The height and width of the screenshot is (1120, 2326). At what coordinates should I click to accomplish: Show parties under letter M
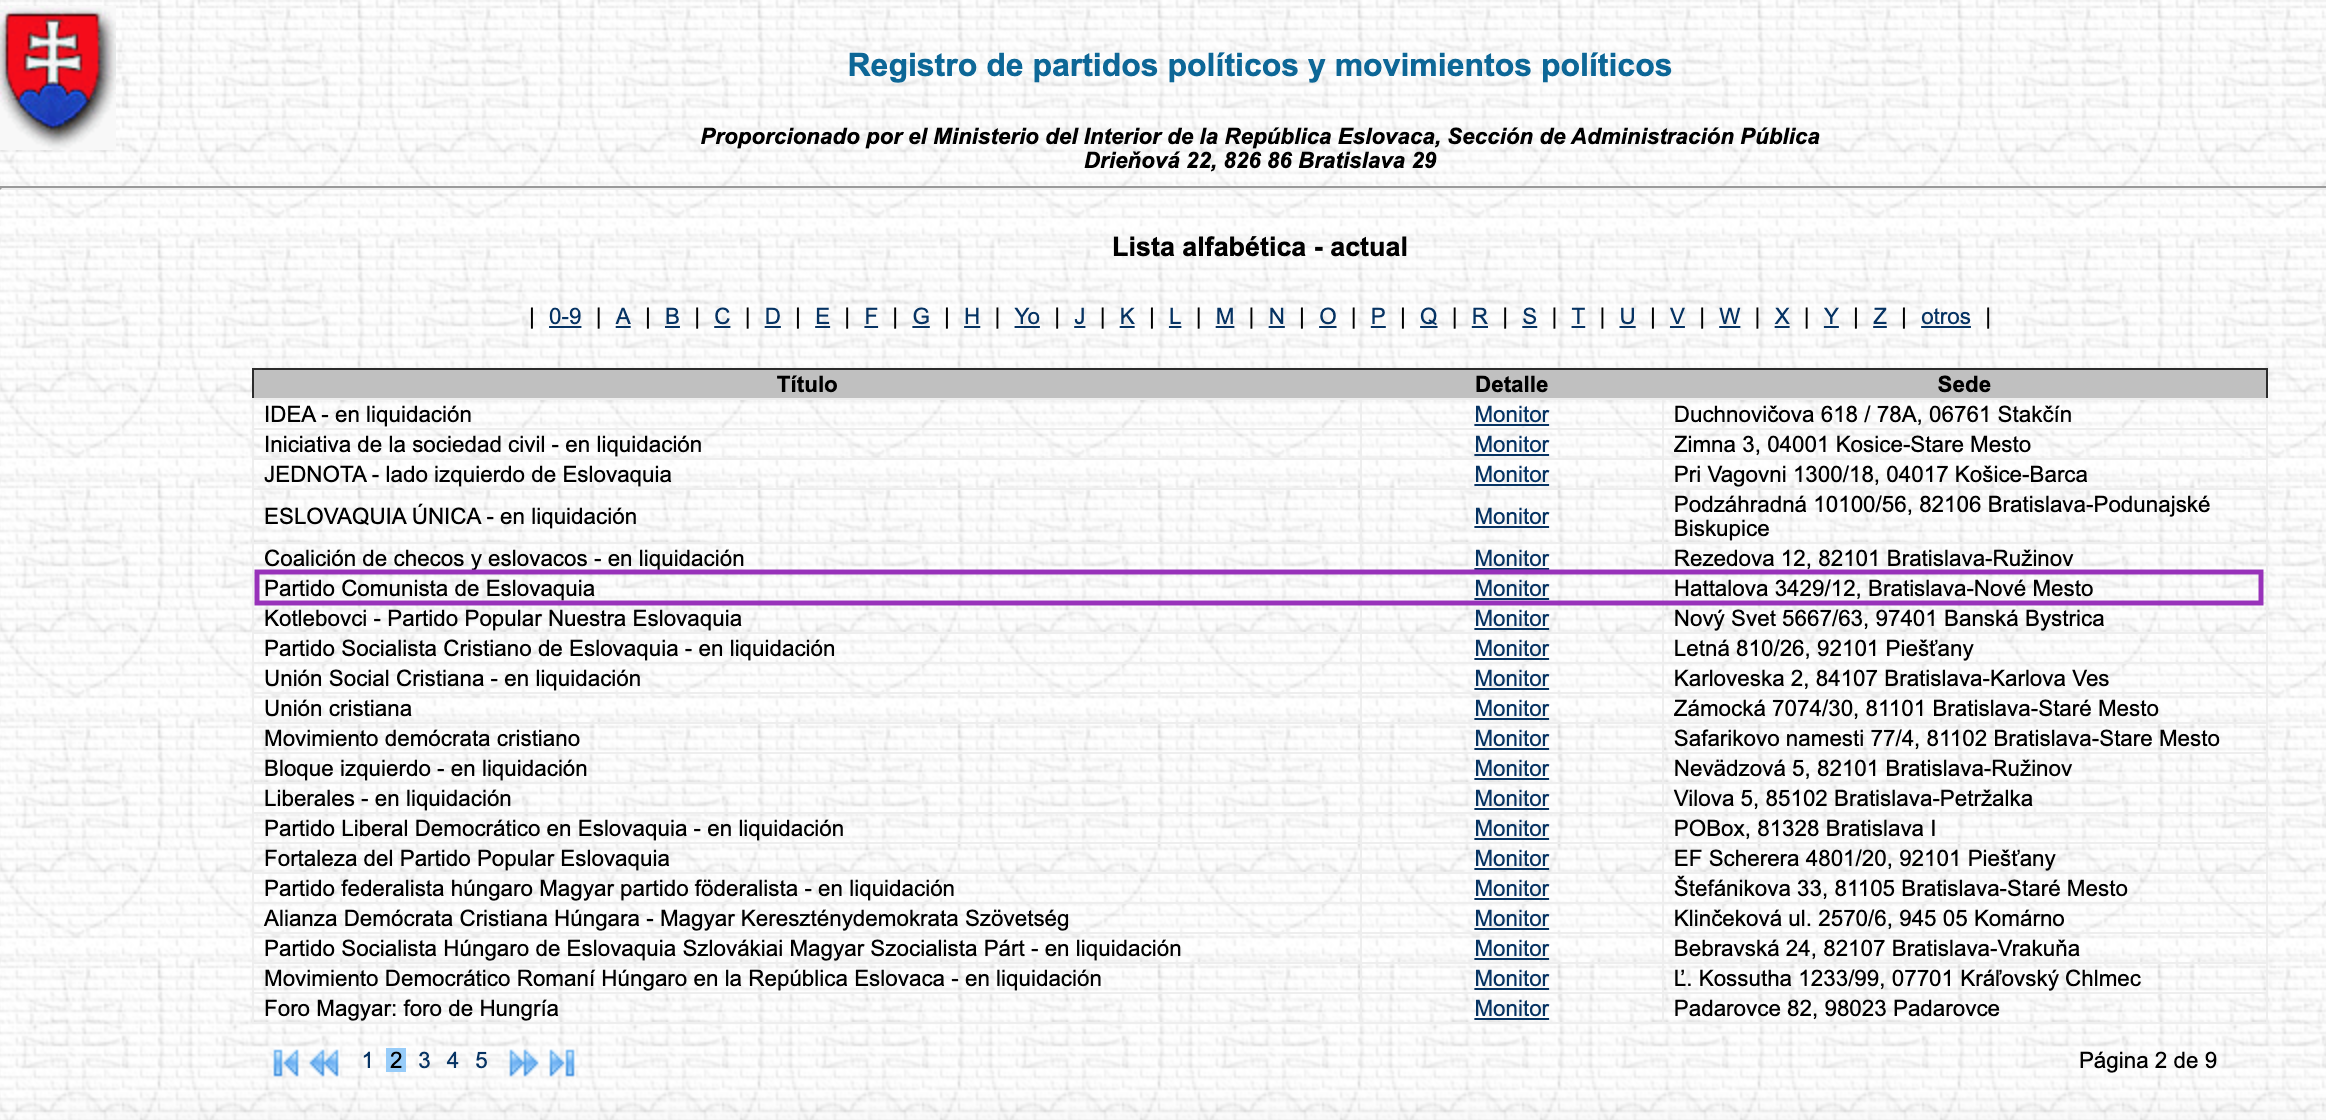pyautogui.click(x=1225, y=317)
